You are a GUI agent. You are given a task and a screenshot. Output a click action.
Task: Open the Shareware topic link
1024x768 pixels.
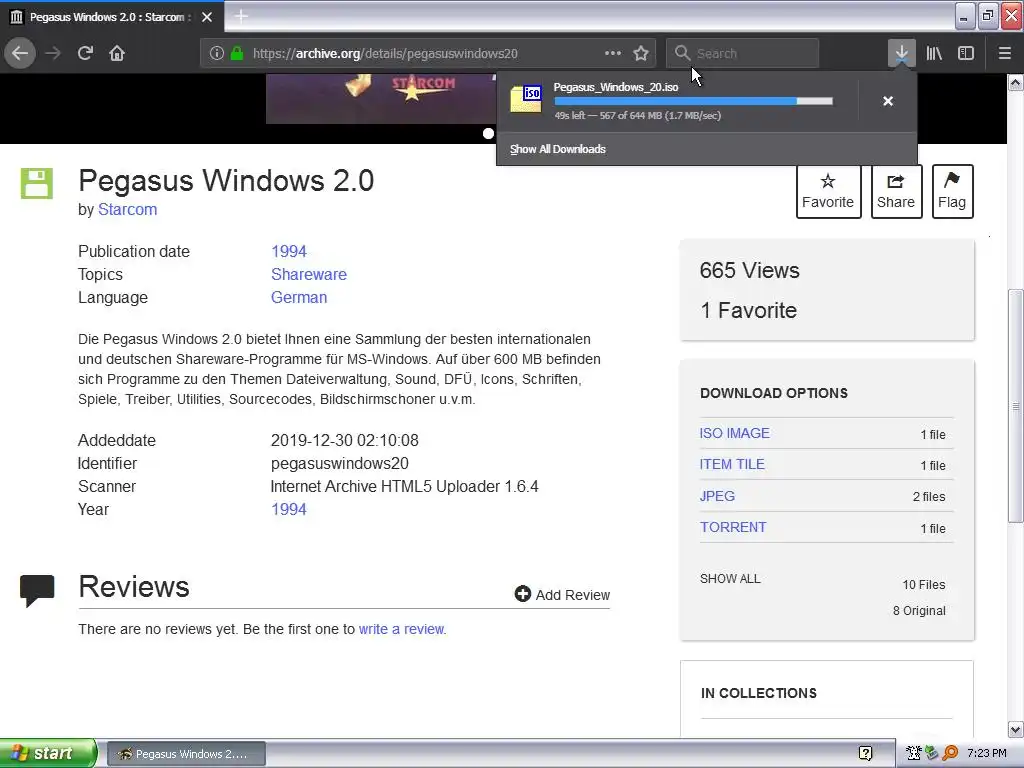tap(309, 274)
